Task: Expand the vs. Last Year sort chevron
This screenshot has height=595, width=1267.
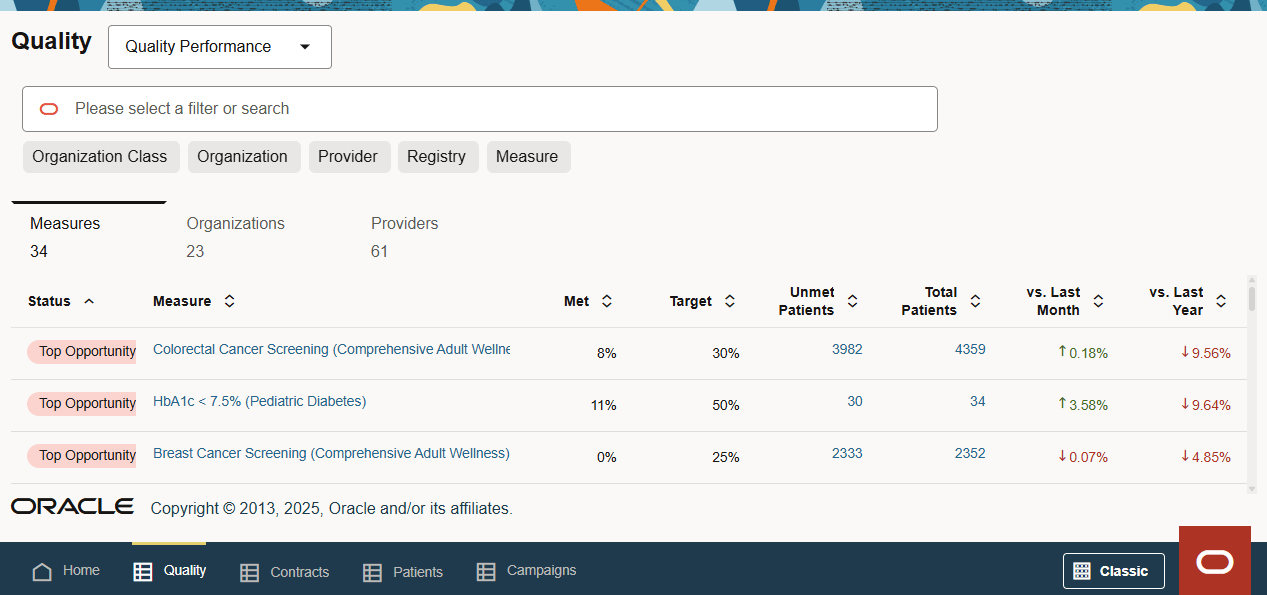Action: tap(1221, 300)
